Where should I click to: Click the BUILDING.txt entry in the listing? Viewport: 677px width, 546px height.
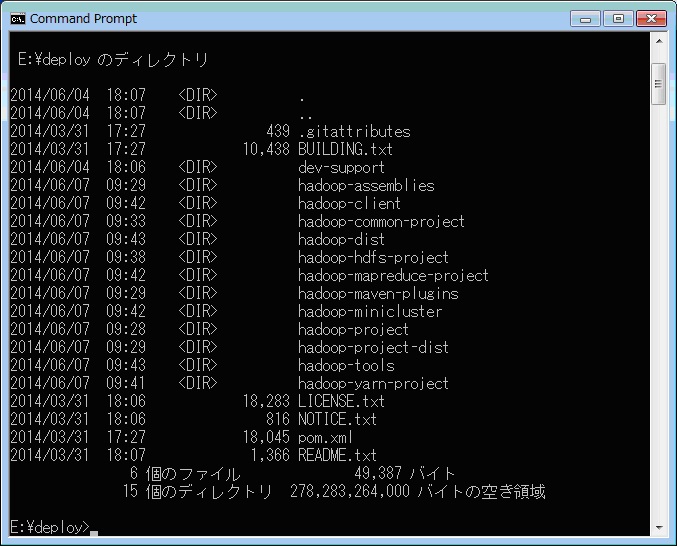345,149
